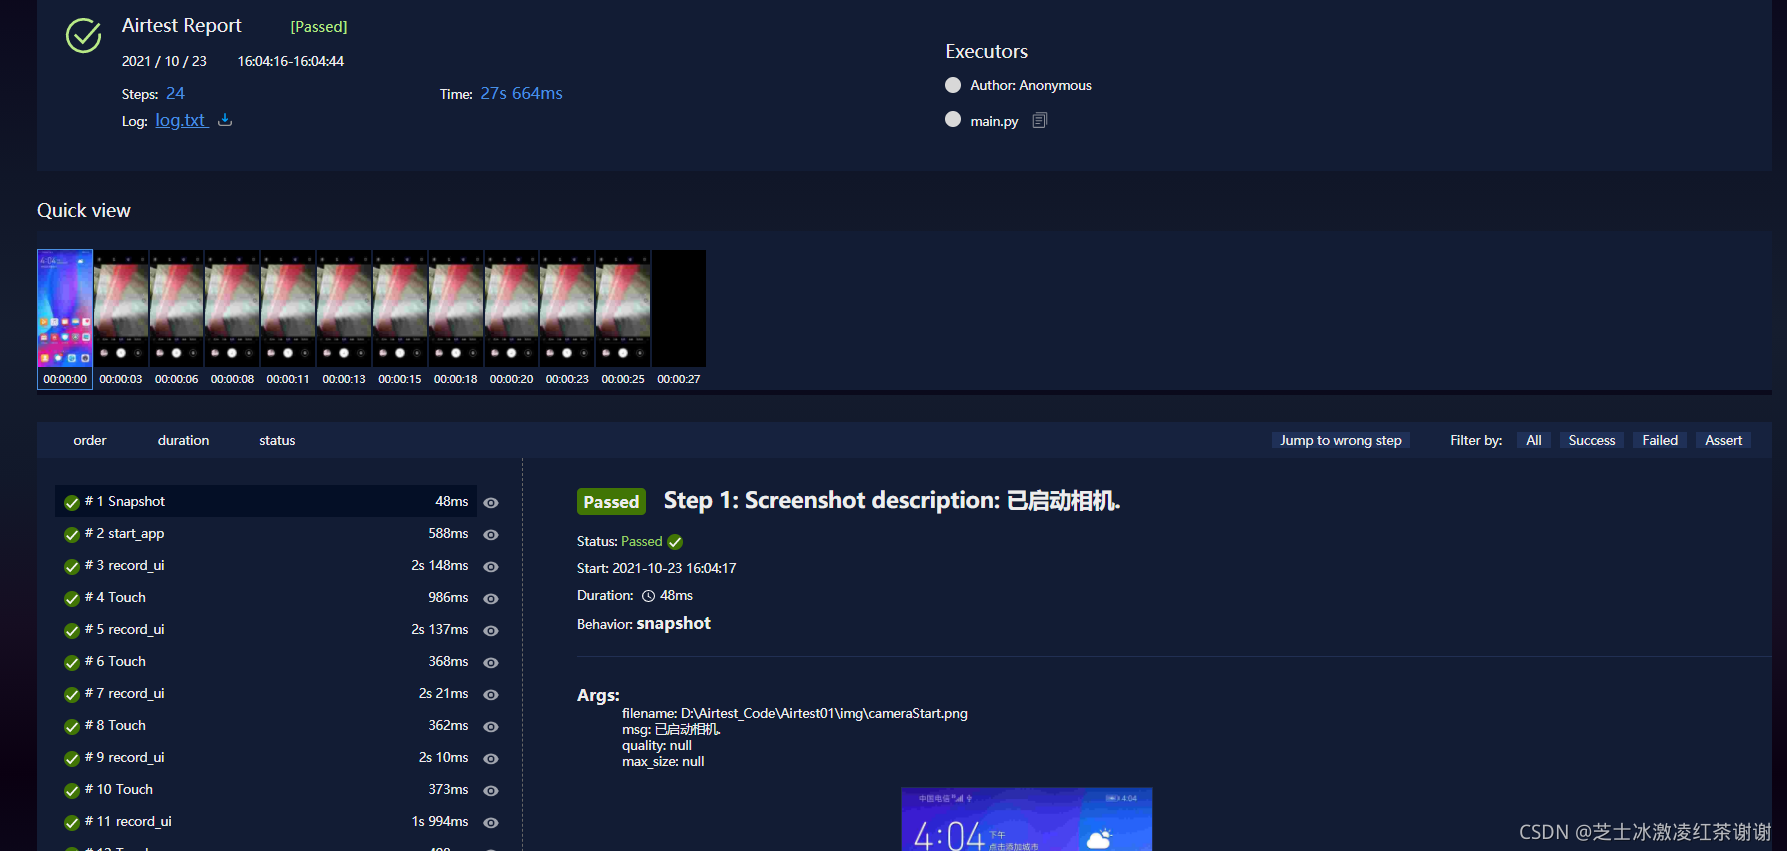1787x851 pixels.
Task: Open quick view thumbnail at 00:00:18
Action: click(x=456, y=308)
